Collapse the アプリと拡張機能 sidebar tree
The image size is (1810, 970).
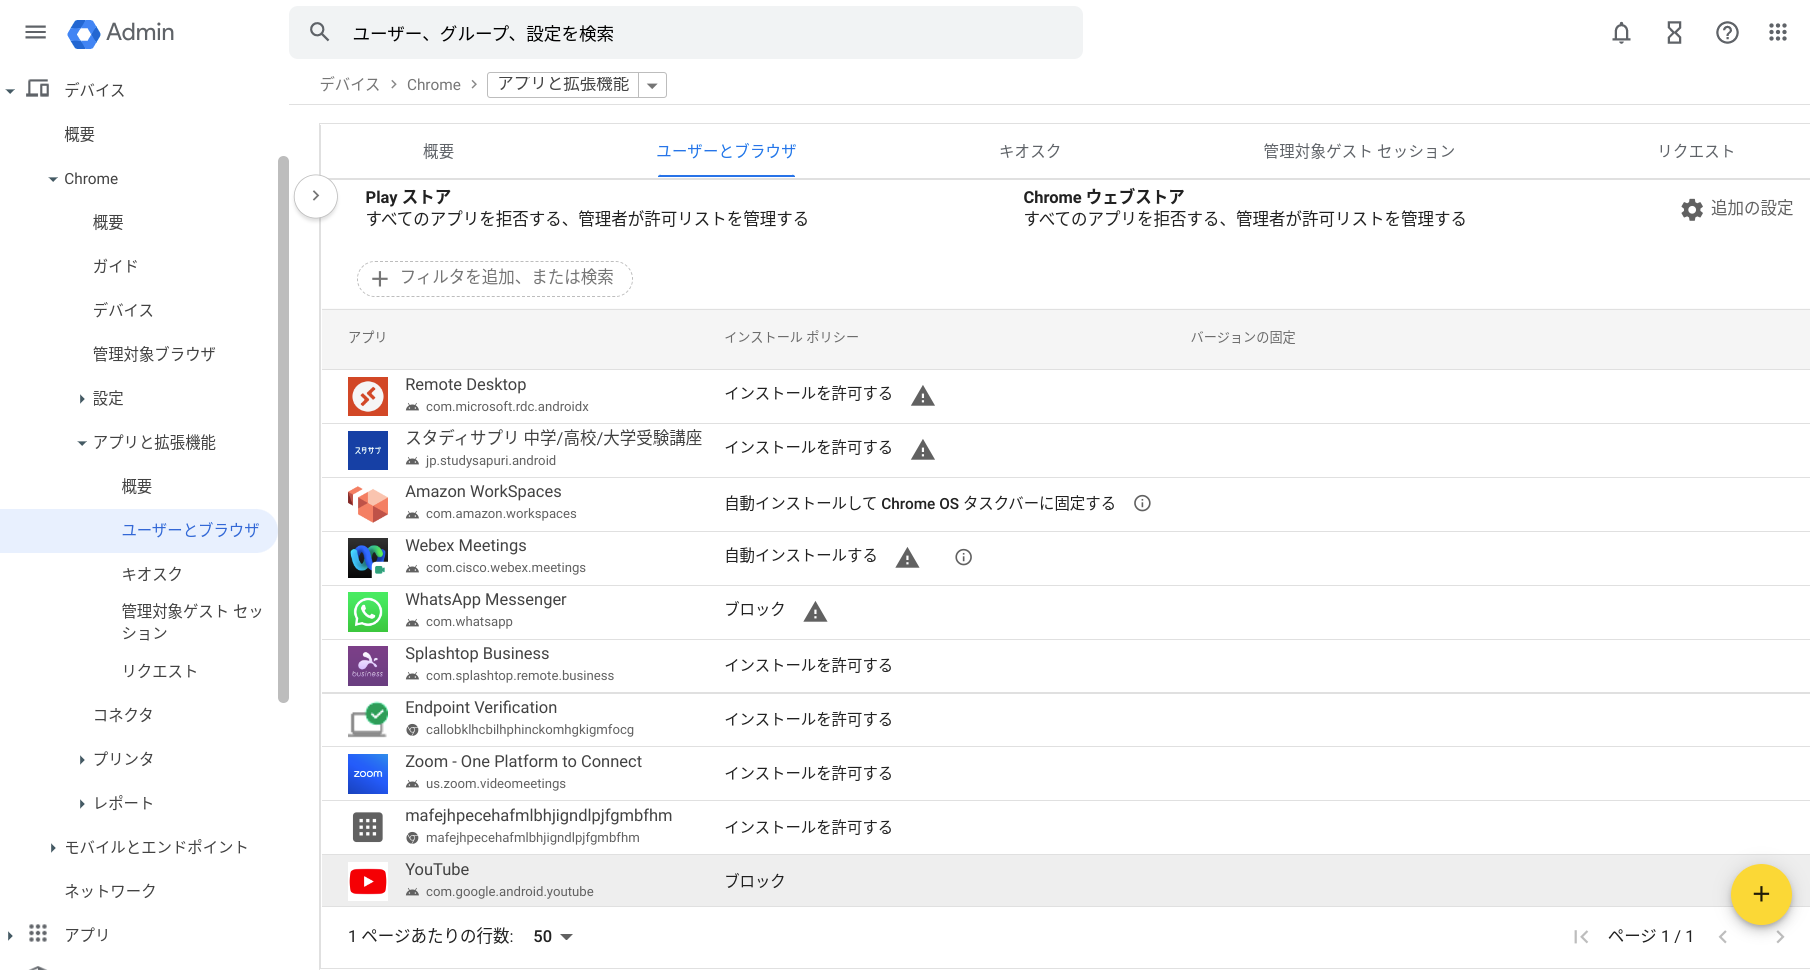81,443
